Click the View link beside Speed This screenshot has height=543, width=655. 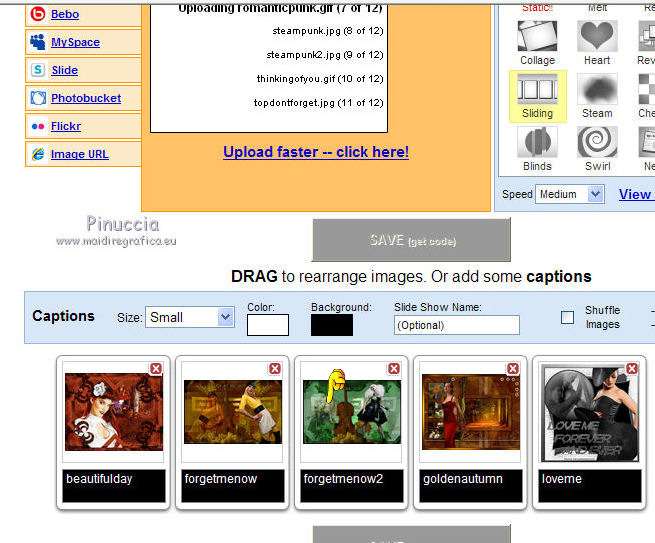635,194
